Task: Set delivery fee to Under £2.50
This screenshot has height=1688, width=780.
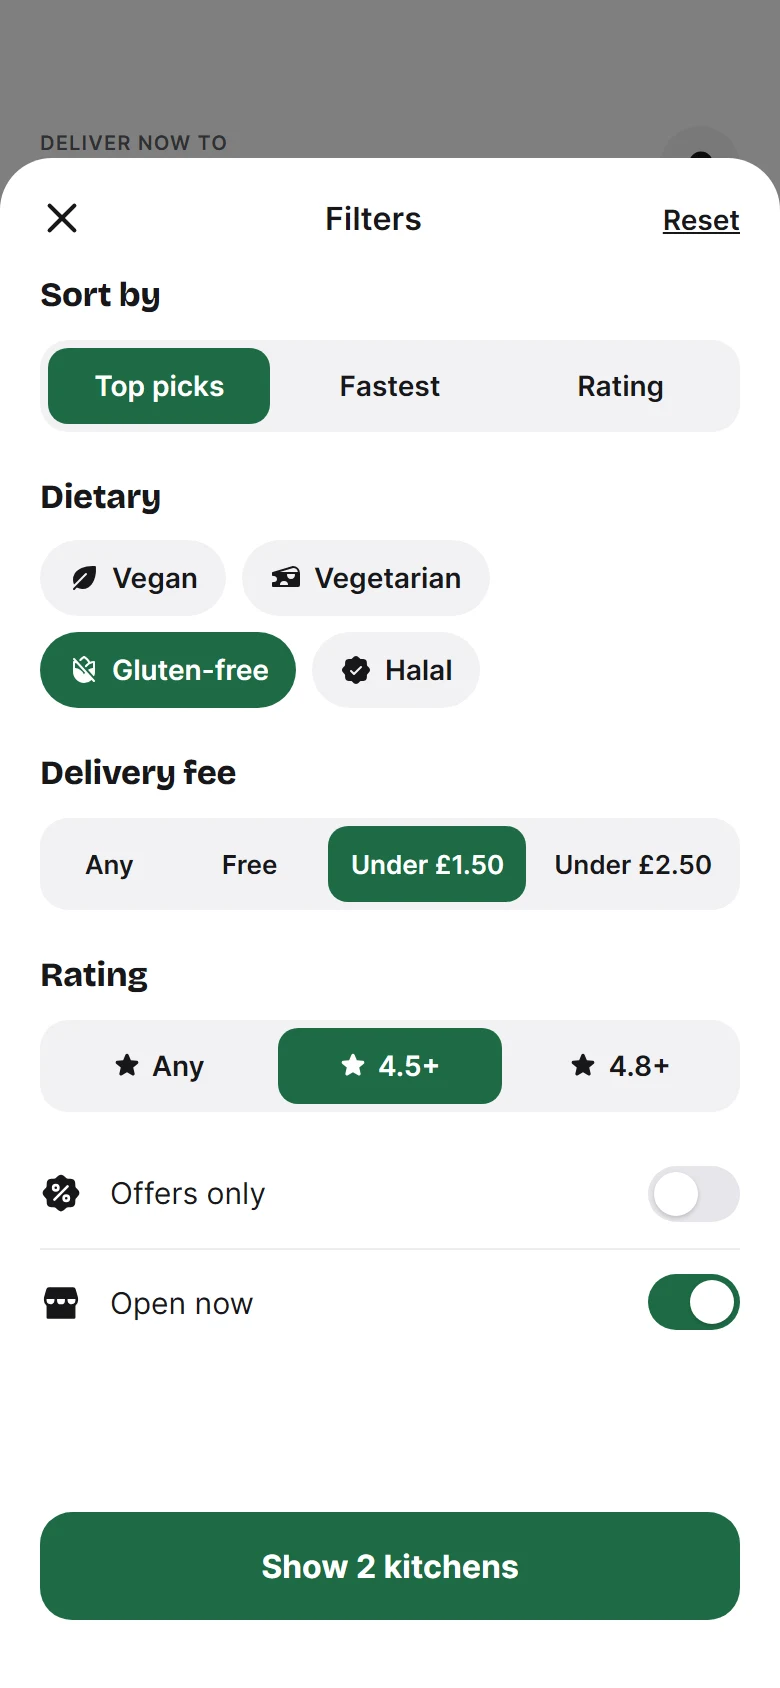Action: click(633, 864)
